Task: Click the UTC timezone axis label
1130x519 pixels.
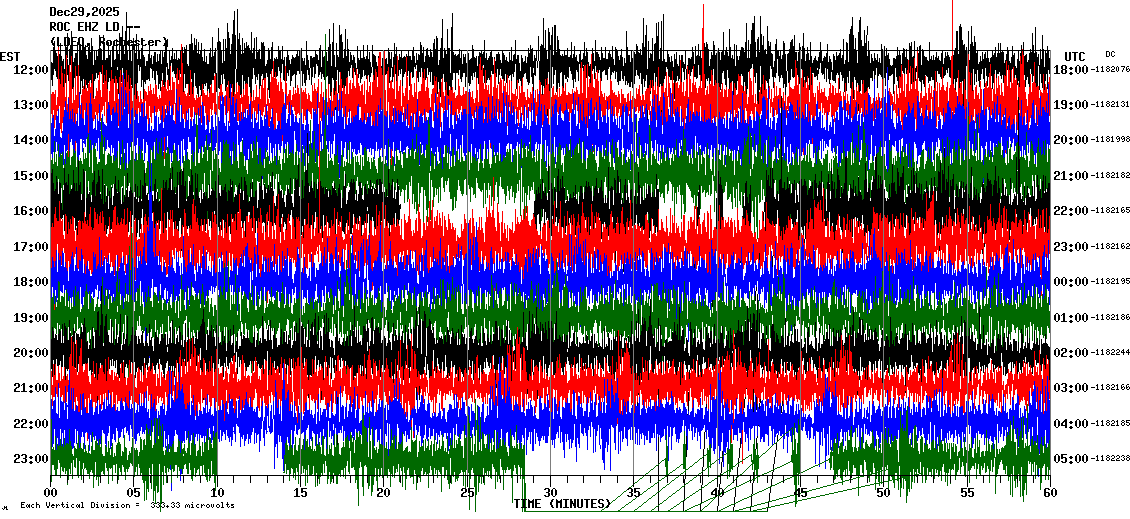Action: [1075, 56]
